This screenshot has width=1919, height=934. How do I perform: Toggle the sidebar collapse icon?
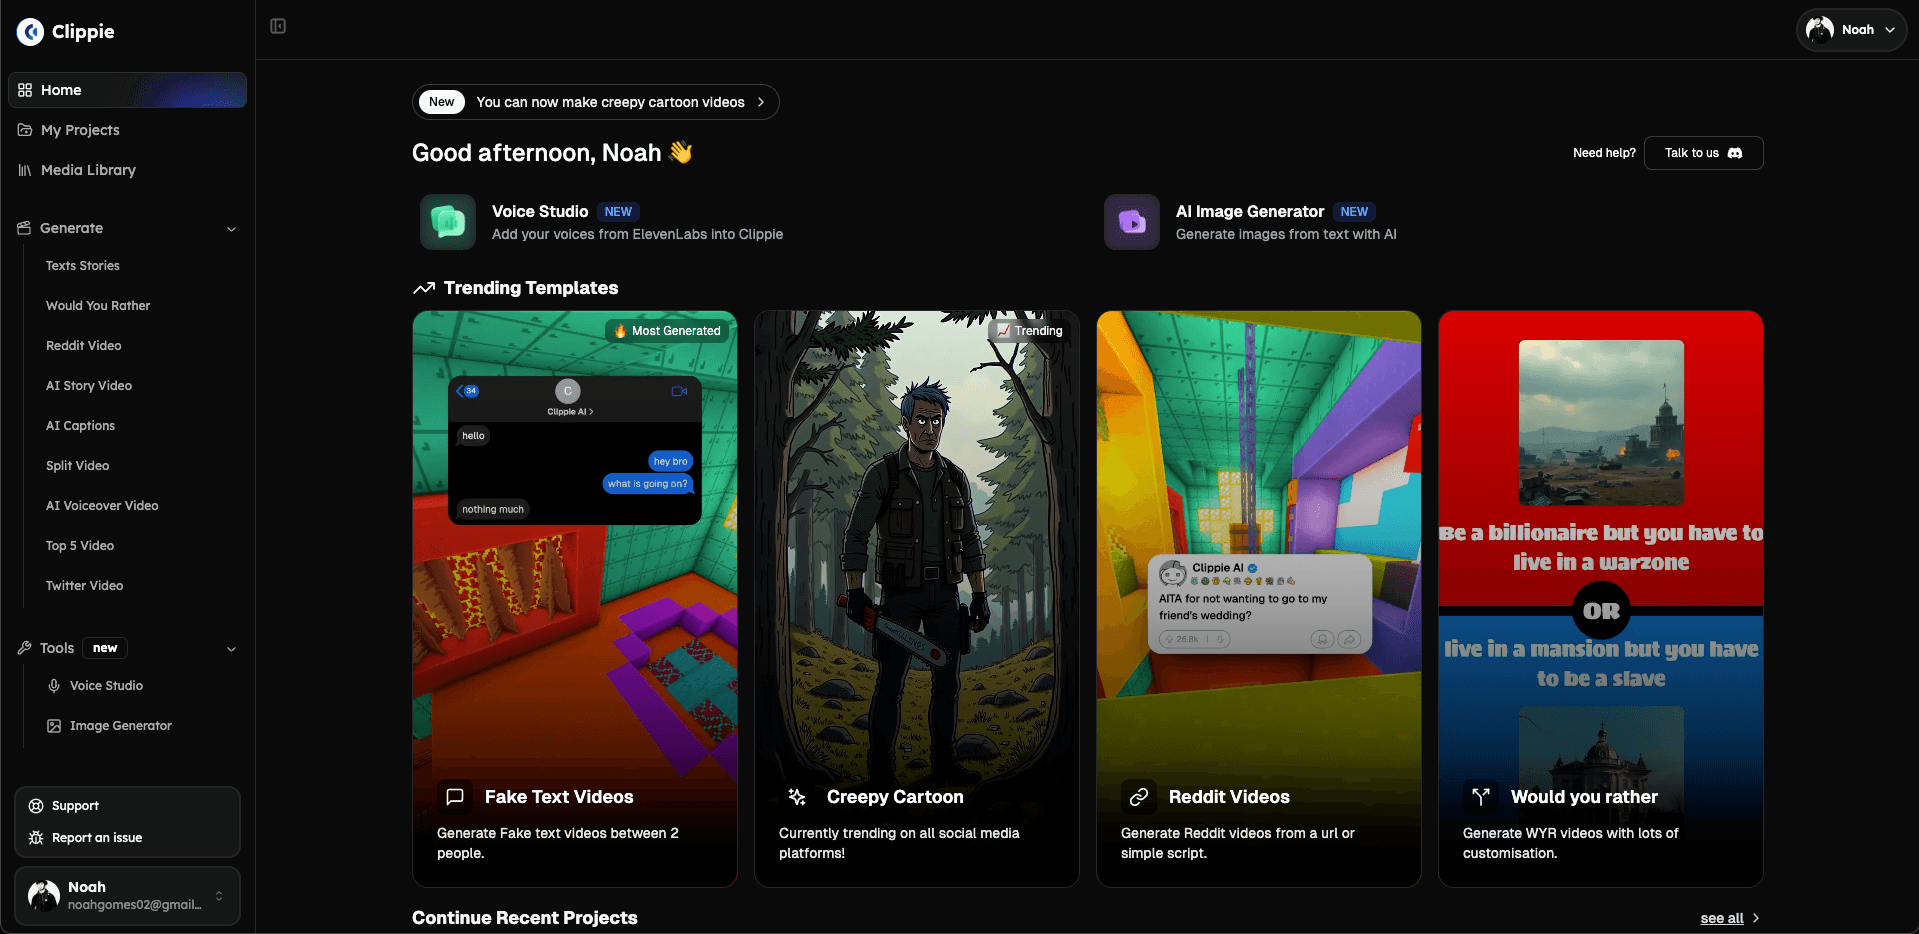point(278,26)
